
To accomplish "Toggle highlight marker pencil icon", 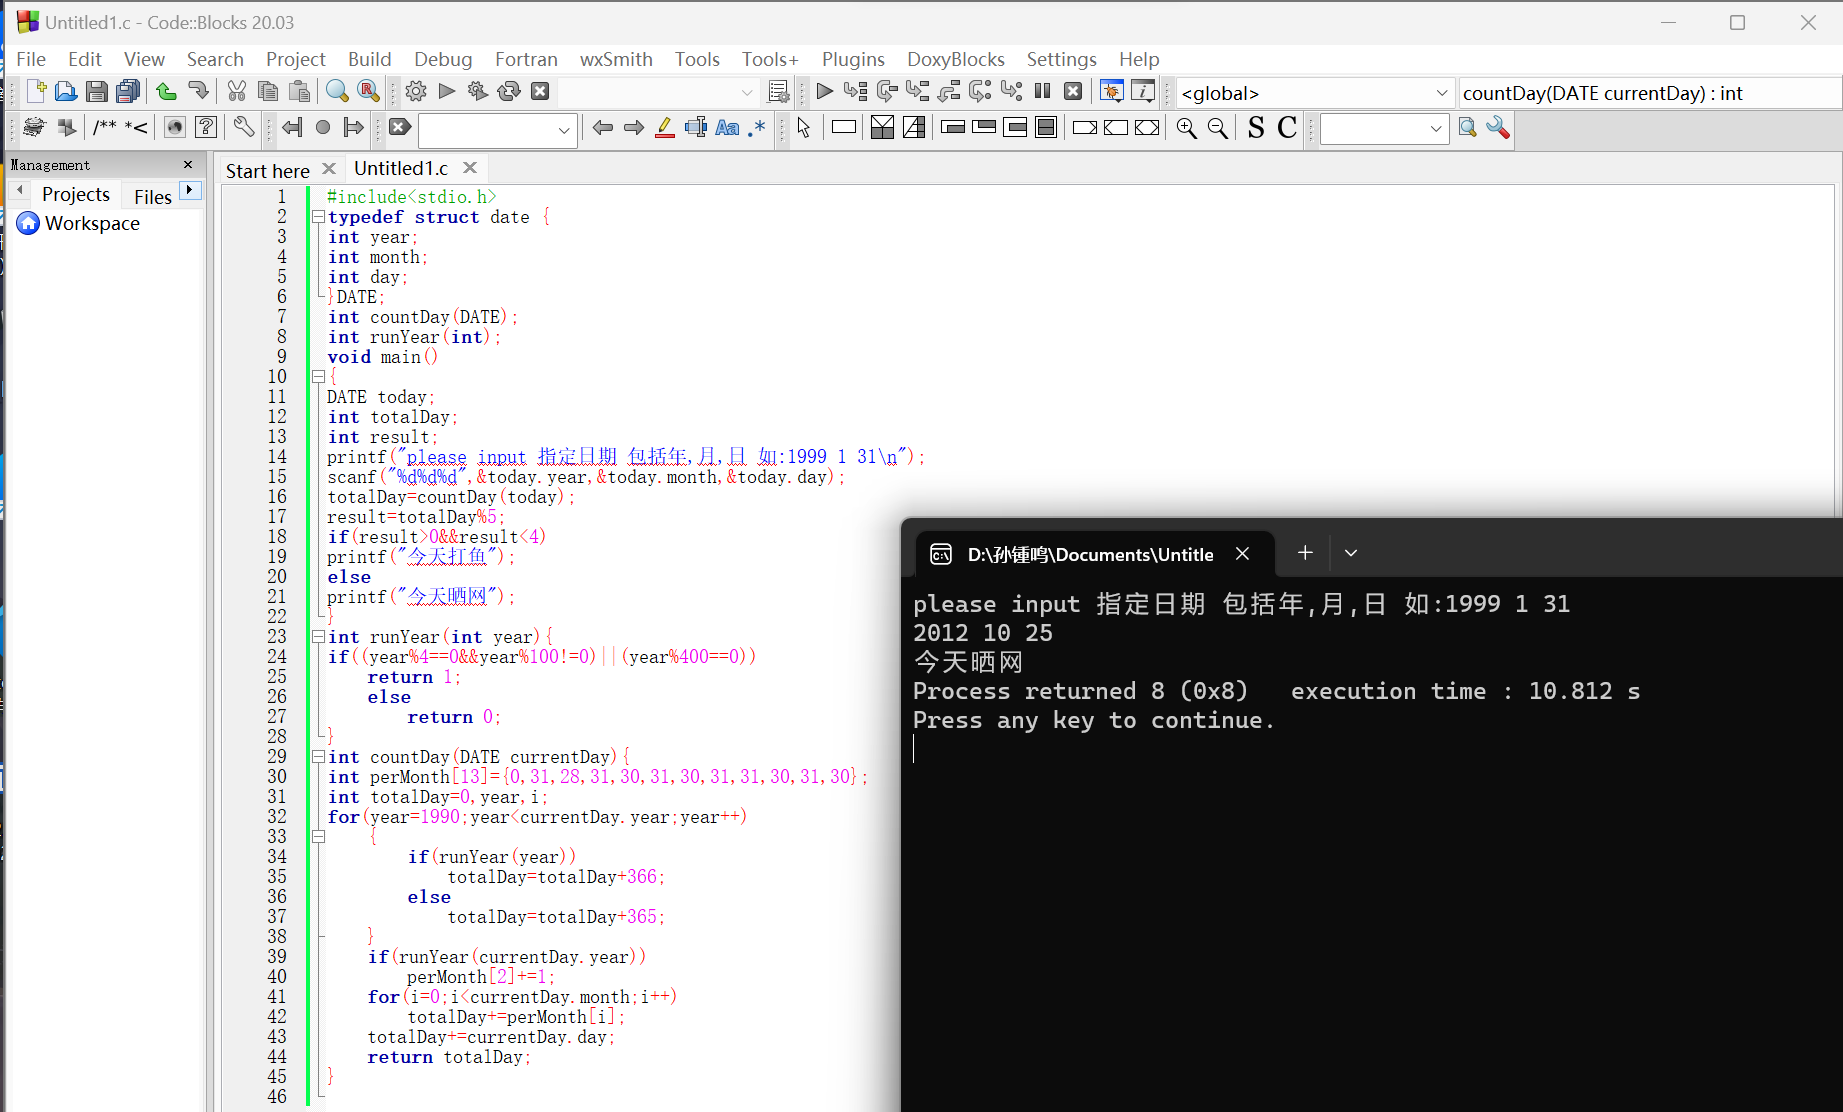I will tap(665, 127).
